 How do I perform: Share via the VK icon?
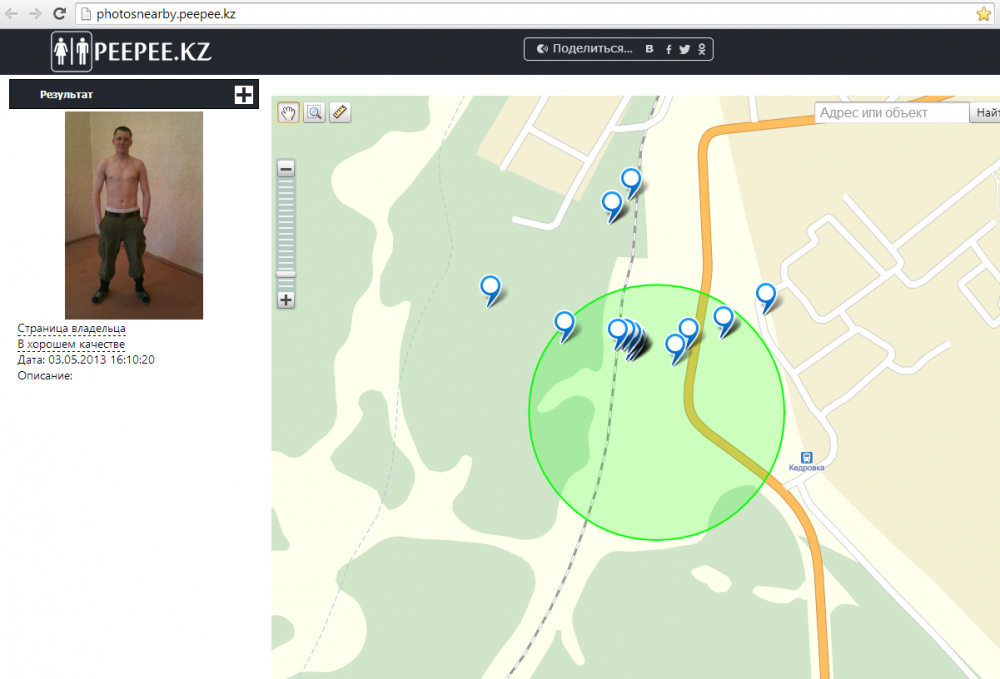coord(649,49)
